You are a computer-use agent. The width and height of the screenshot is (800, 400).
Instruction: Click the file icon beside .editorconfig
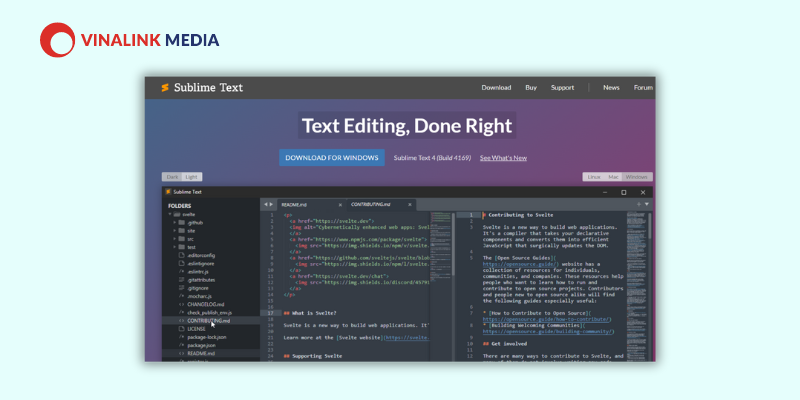(x=182, y=255)
